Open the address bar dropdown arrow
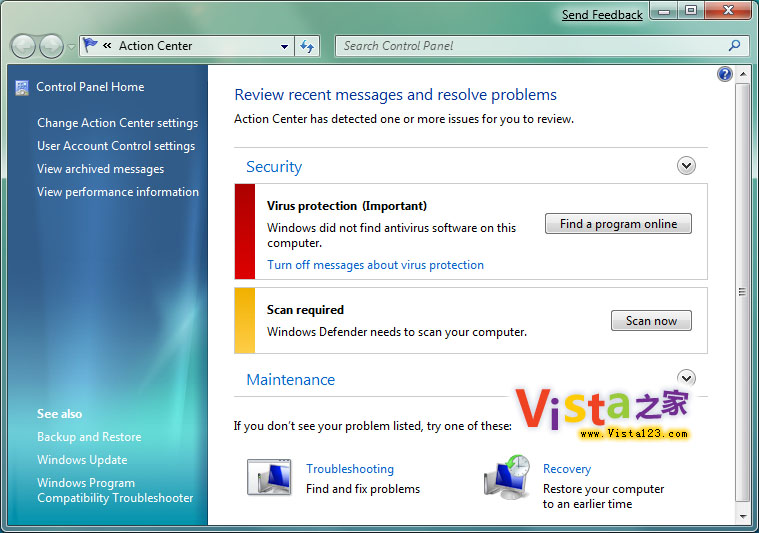The width and height of the screenshot is (759, 533). coord(284,46)
